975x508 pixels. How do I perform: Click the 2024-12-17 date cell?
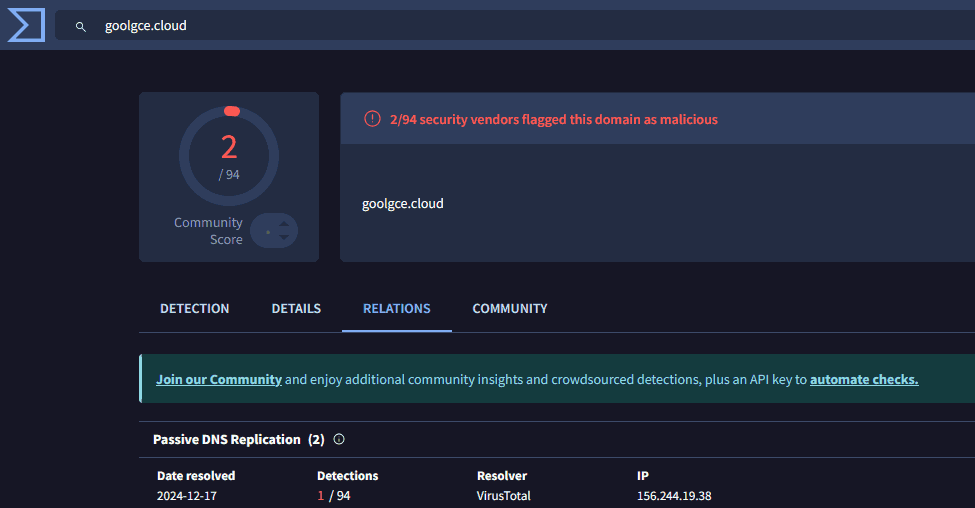click(x=187, y=496)
